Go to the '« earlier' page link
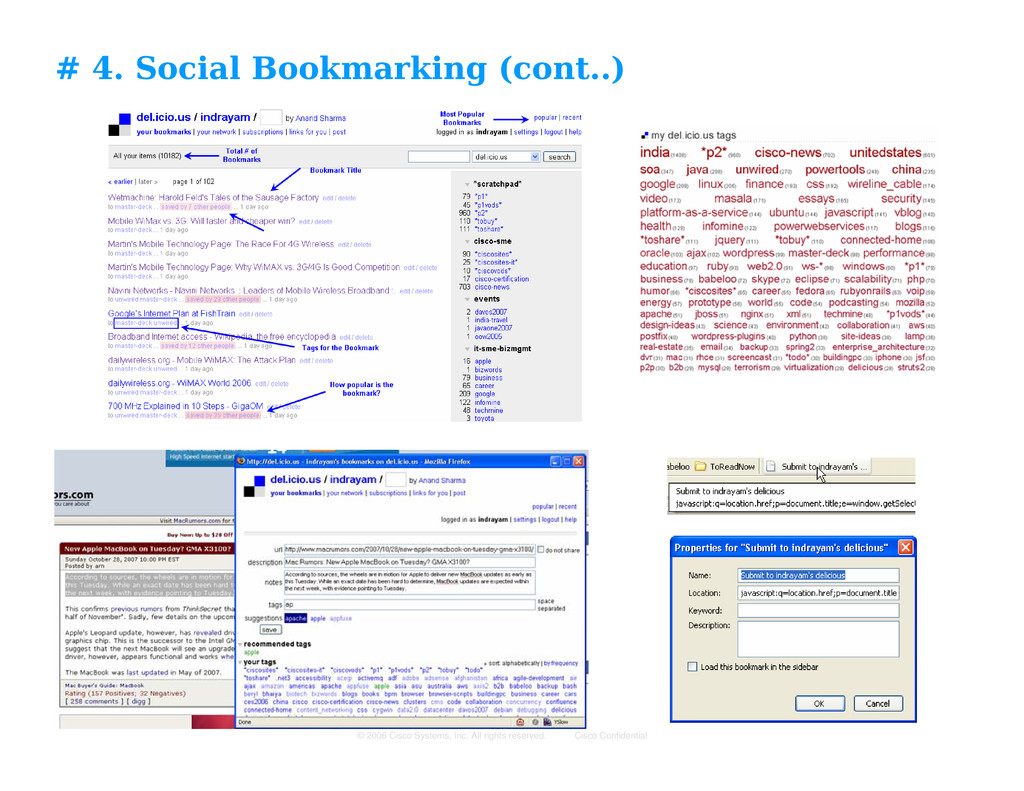 120,182
